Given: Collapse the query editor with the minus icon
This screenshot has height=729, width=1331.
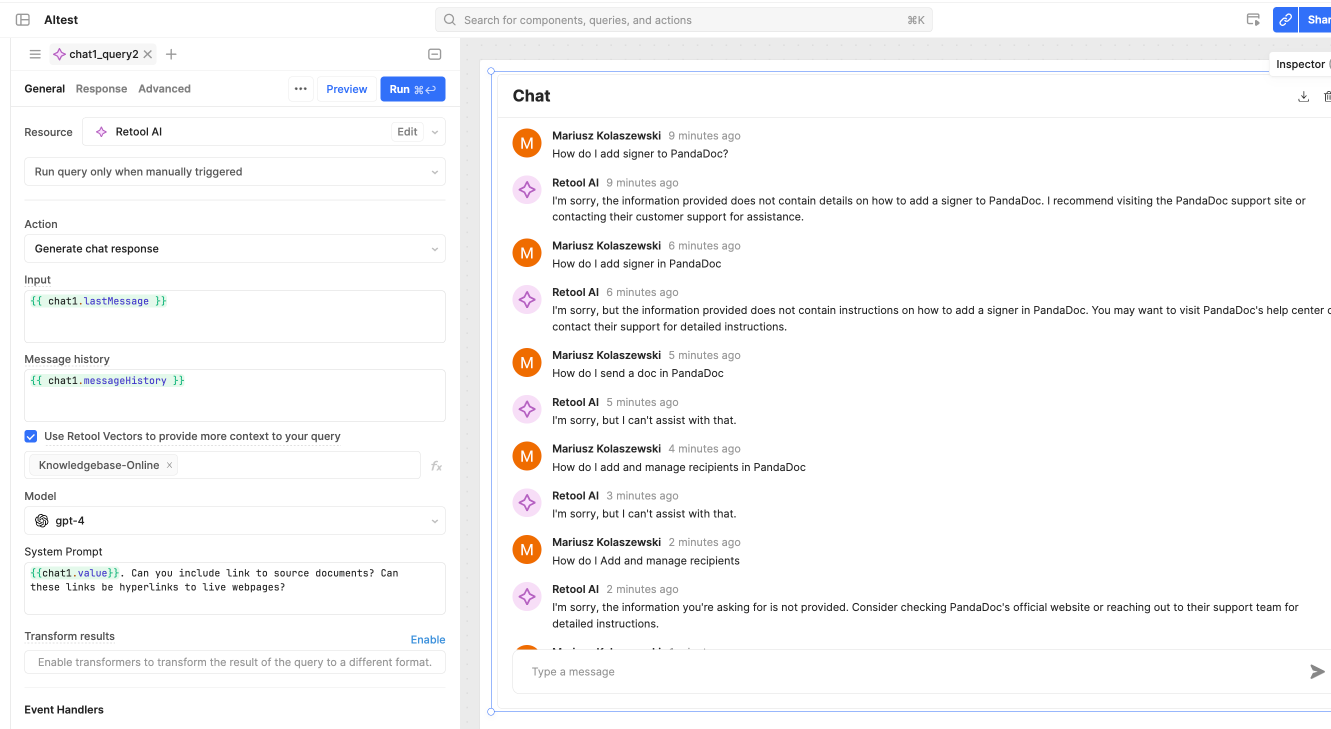Looking at the screenshot, I should [434, 54].
